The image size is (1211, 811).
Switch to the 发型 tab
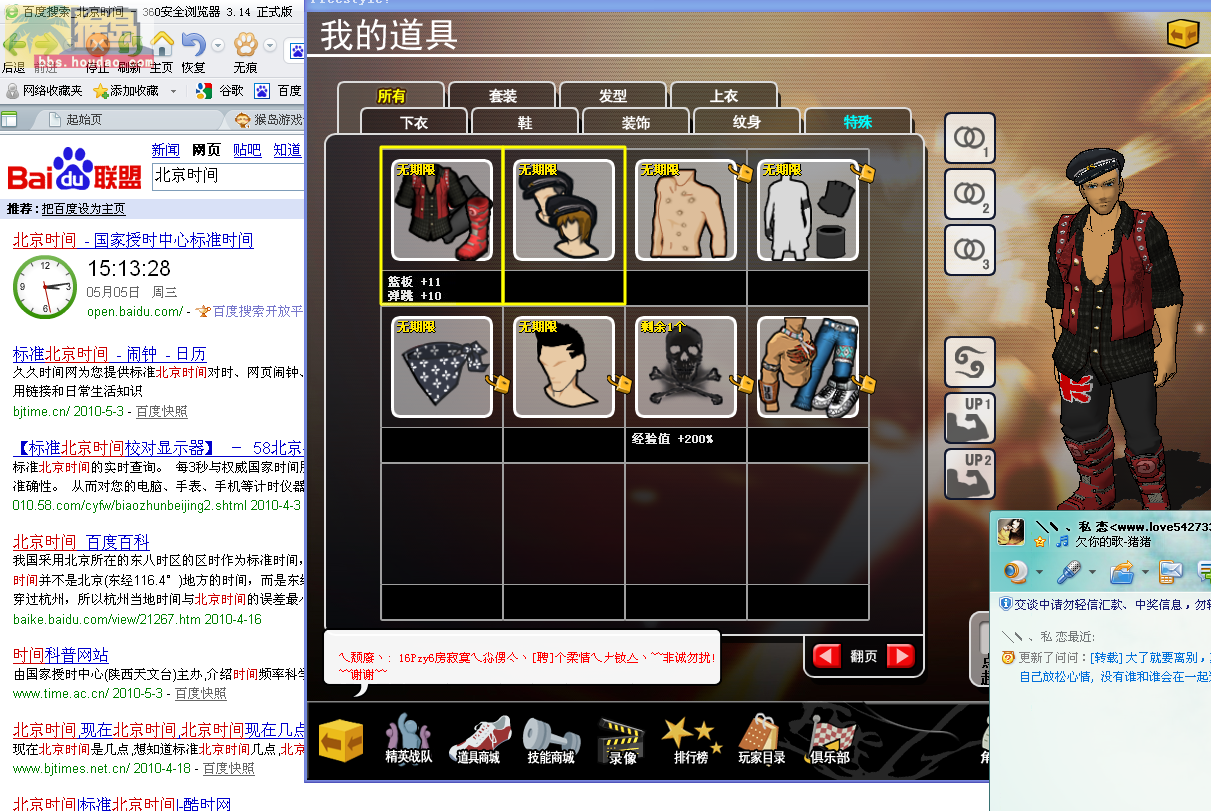(613, 96)
